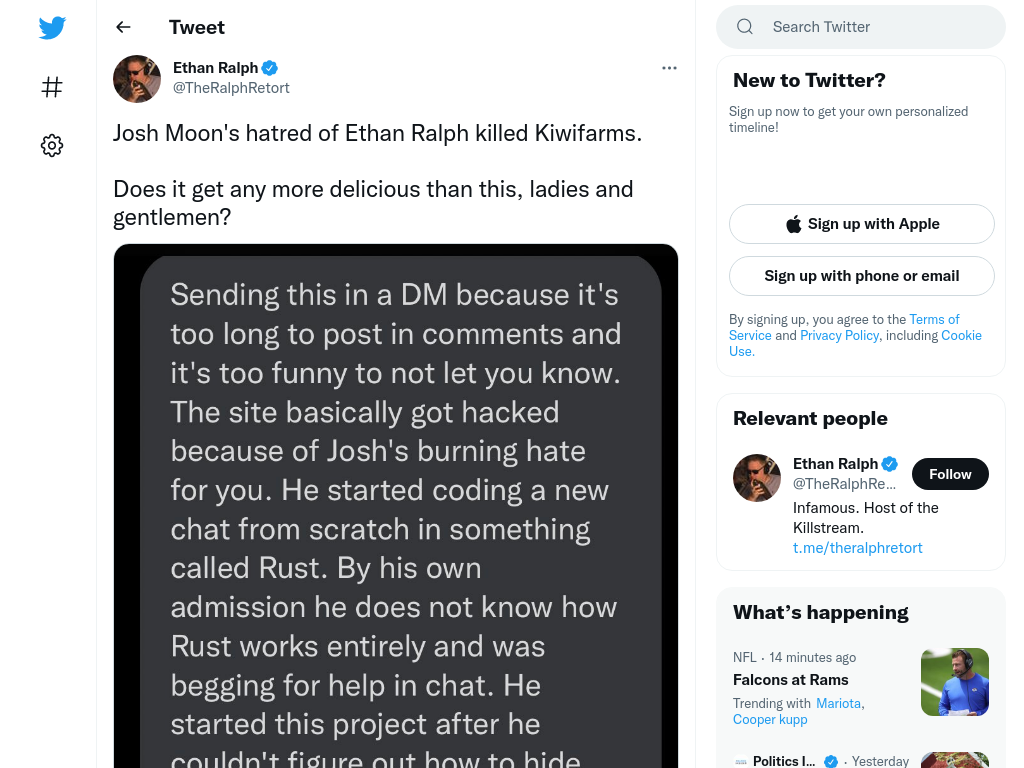Click the Mariota trending link

coord(839,703)
